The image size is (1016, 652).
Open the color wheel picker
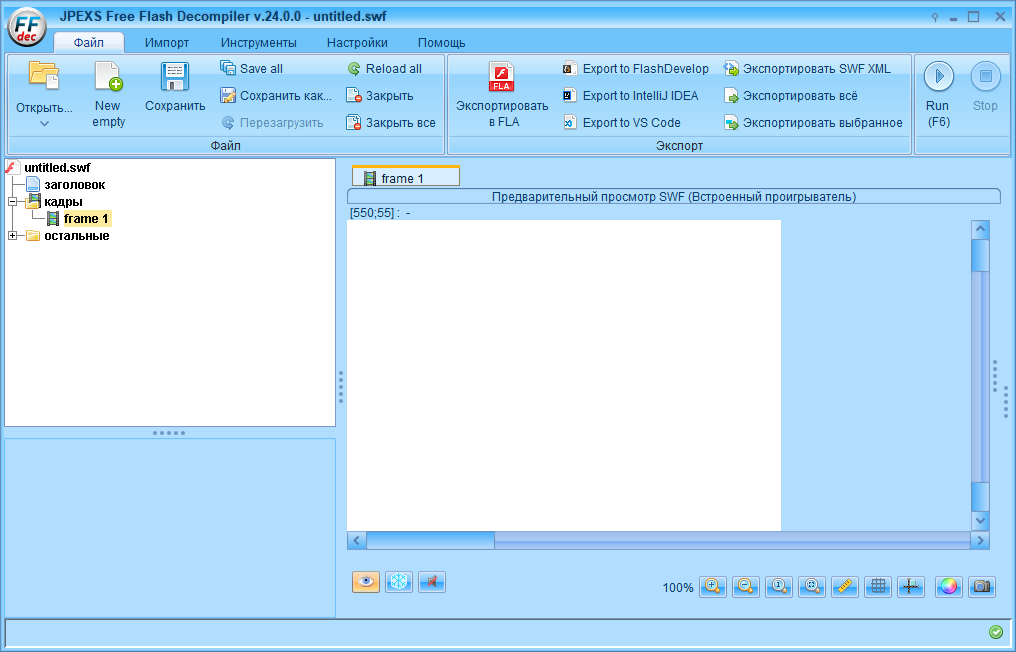[x=948, y=587]
